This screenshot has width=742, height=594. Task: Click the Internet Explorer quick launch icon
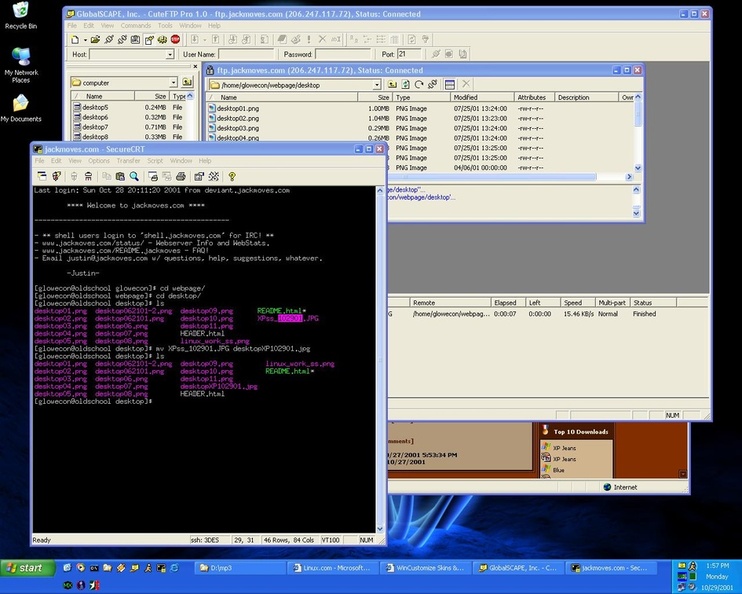[x=175, y=567]
